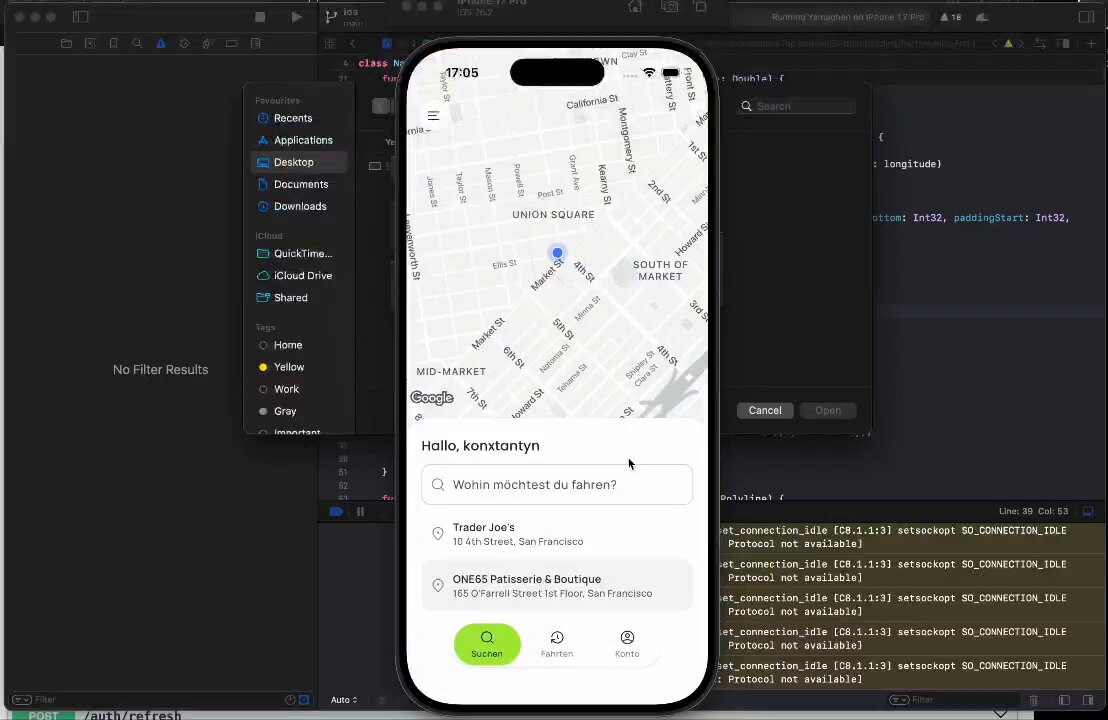Open Downloads in the sidebar
This screenshot has height=720, width=1108.
(x=299, y=206)
